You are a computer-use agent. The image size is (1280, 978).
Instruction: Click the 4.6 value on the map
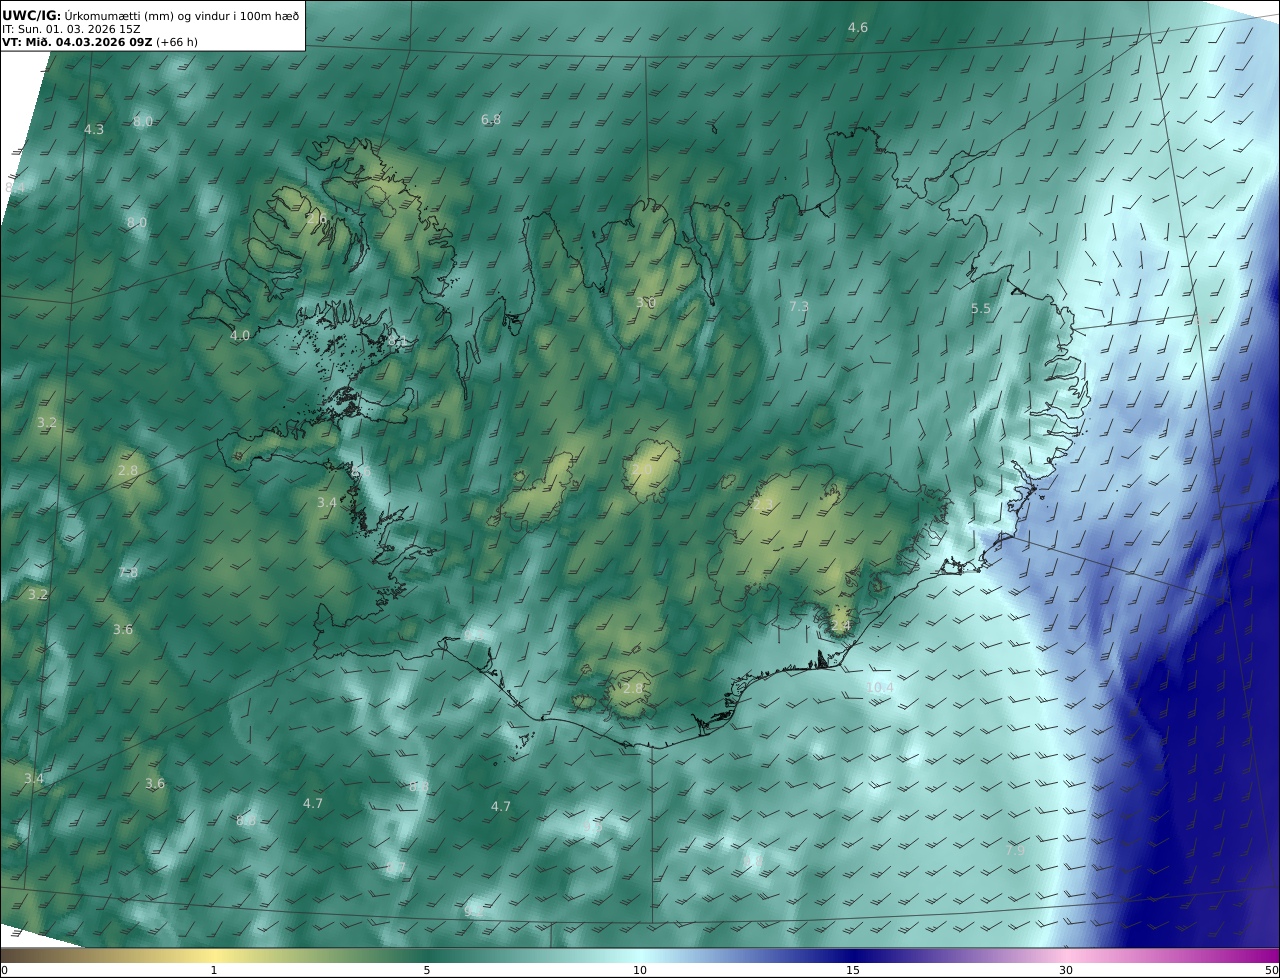click(x=858, y=27)
